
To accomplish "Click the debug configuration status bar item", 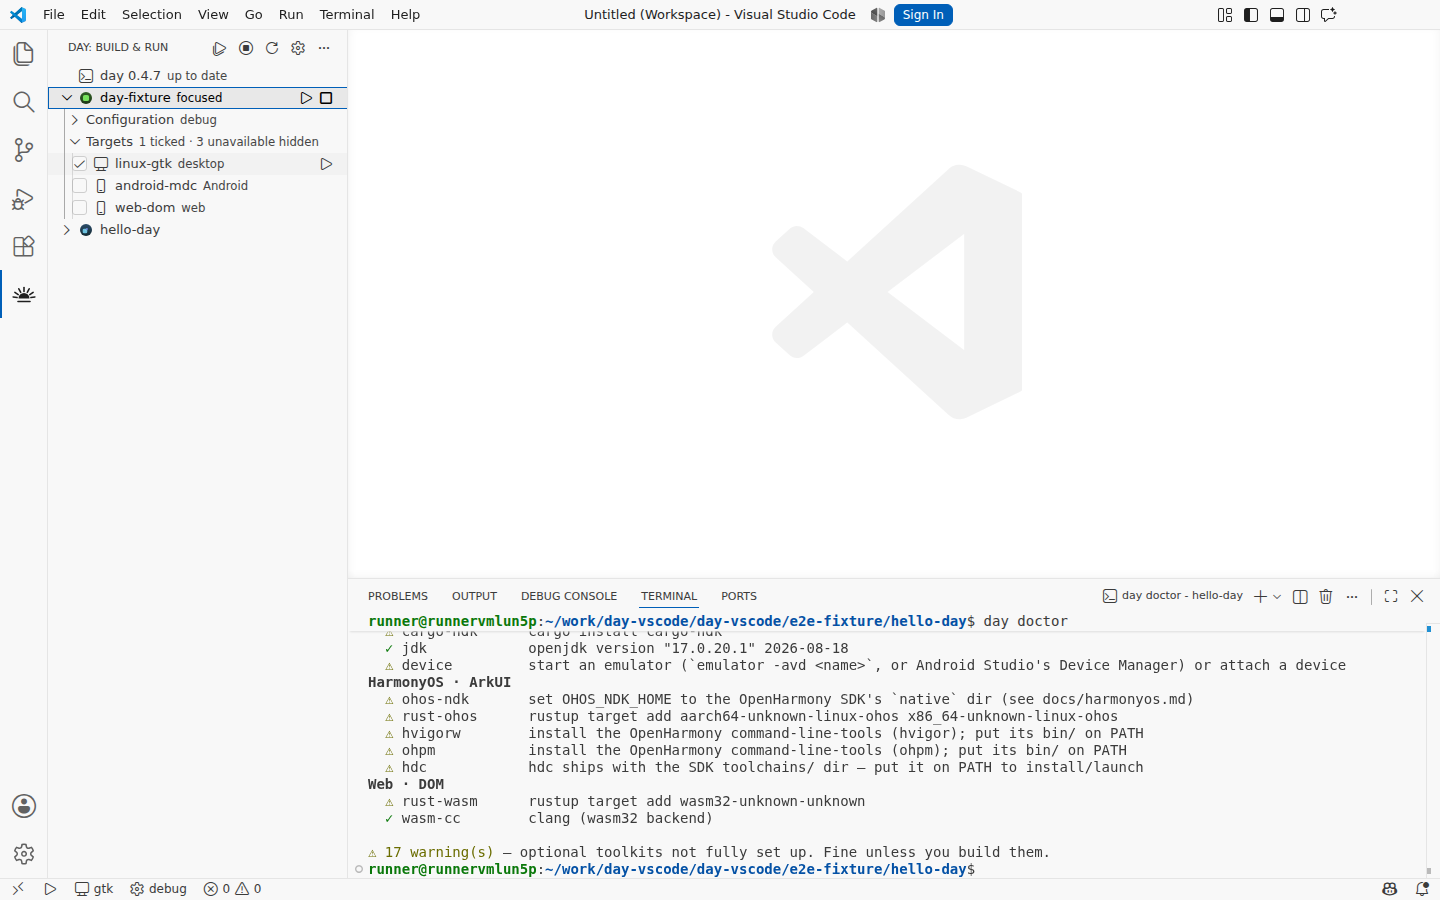I will click(x=158, y=889).
